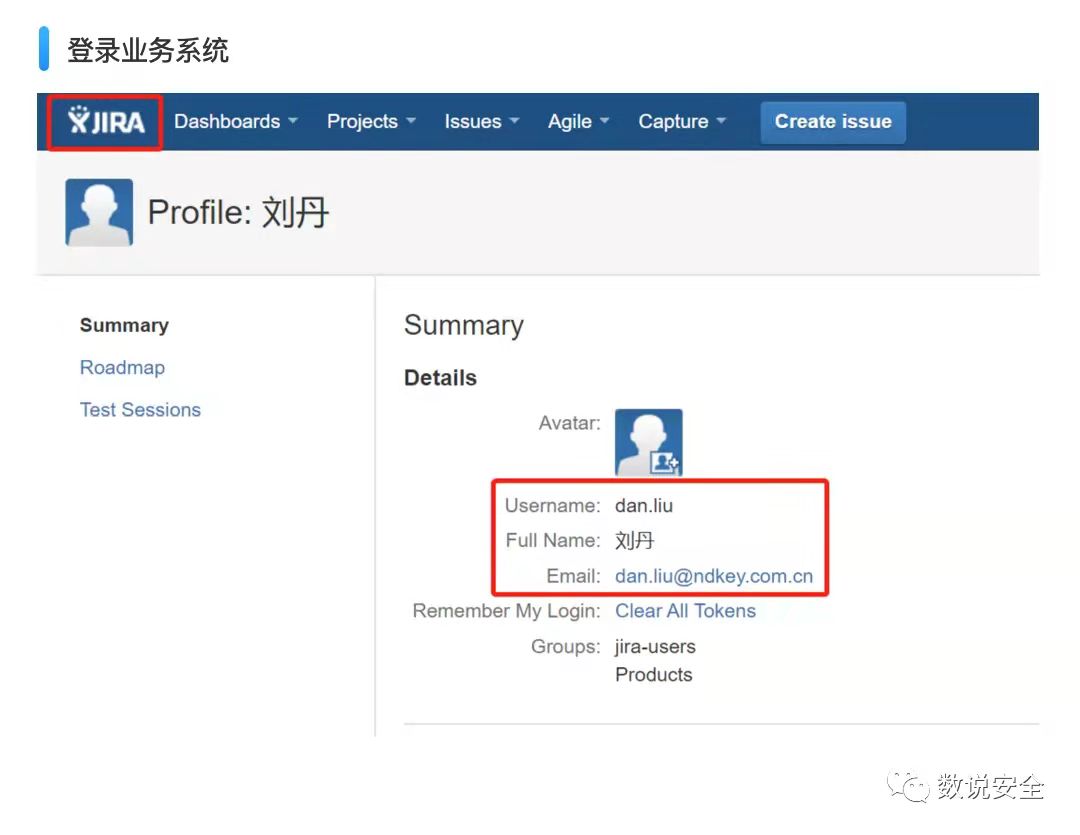The width and height of the screenshot is (1080, 835).
Task: Open the Projects dropdown menu
Action: 371,121
